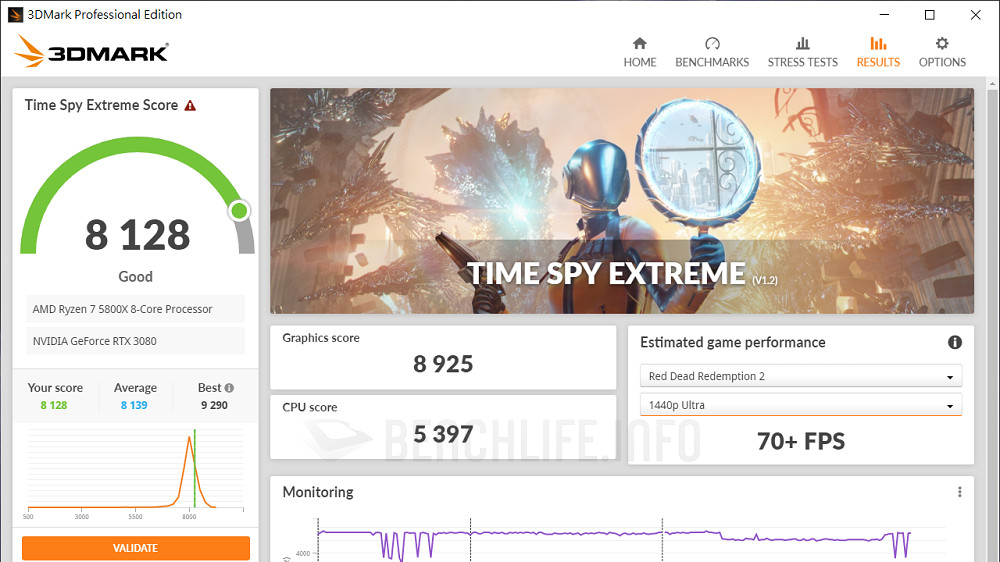Viewport: 1000px width, 562px height.
Task: Expand Red Dead Redemption 2 game dropdown
Action: click(800, 376)
